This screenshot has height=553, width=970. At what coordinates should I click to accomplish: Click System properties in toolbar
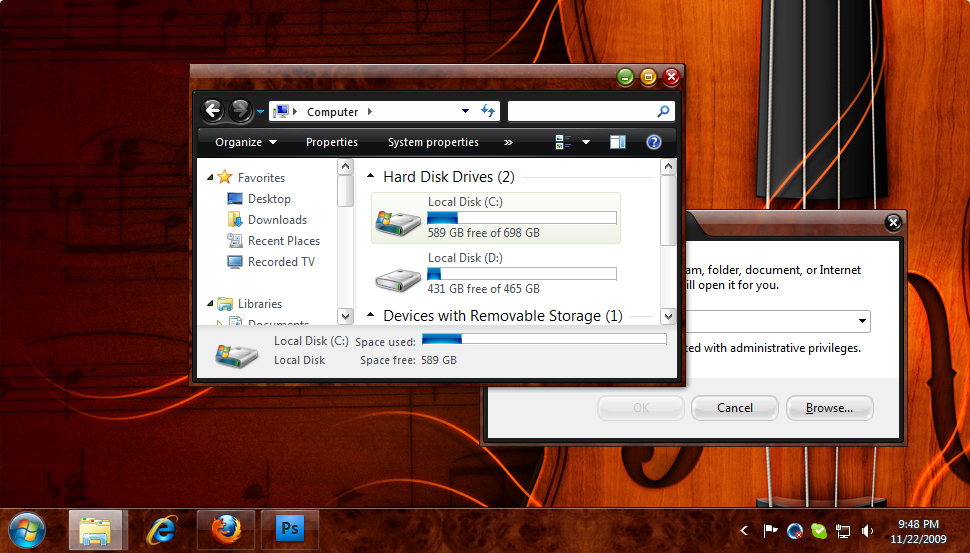point(433,142)
